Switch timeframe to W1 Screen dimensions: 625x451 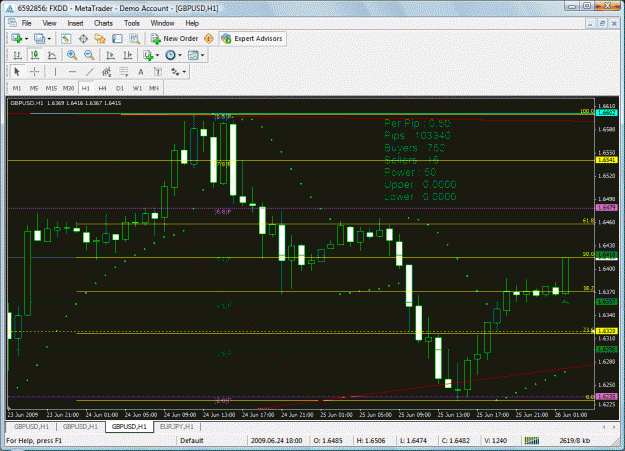(137, 89)
